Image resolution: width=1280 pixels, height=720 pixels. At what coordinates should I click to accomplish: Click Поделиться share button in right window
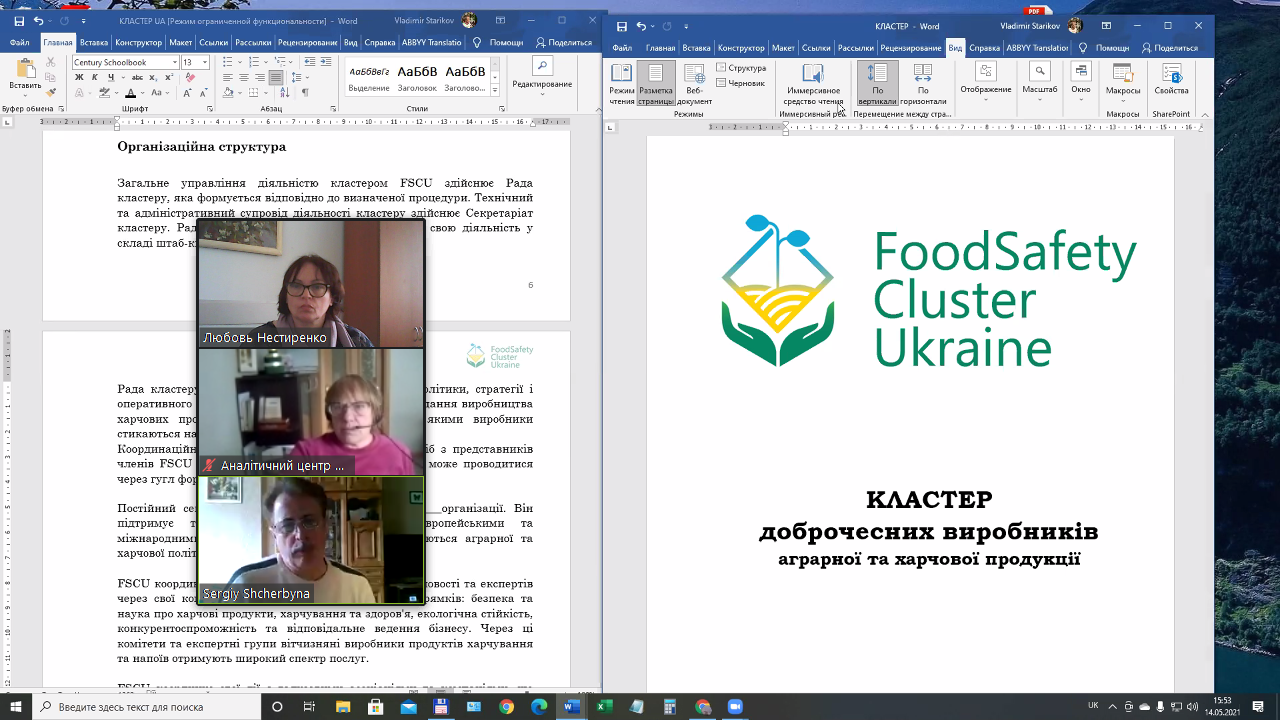pyautogui.click(x=1169, y=48)
